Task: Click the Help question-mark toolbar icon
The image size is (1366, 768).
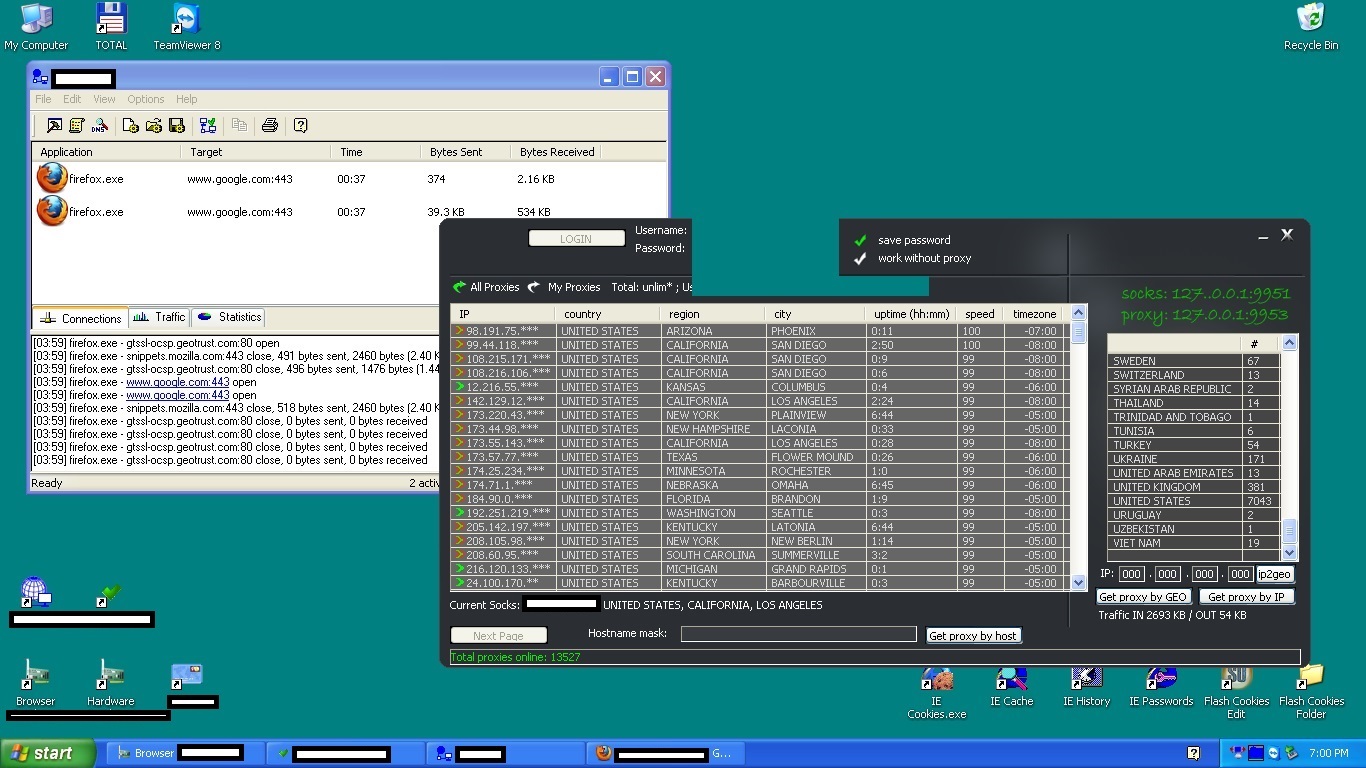Action: [x=300, y=125]
